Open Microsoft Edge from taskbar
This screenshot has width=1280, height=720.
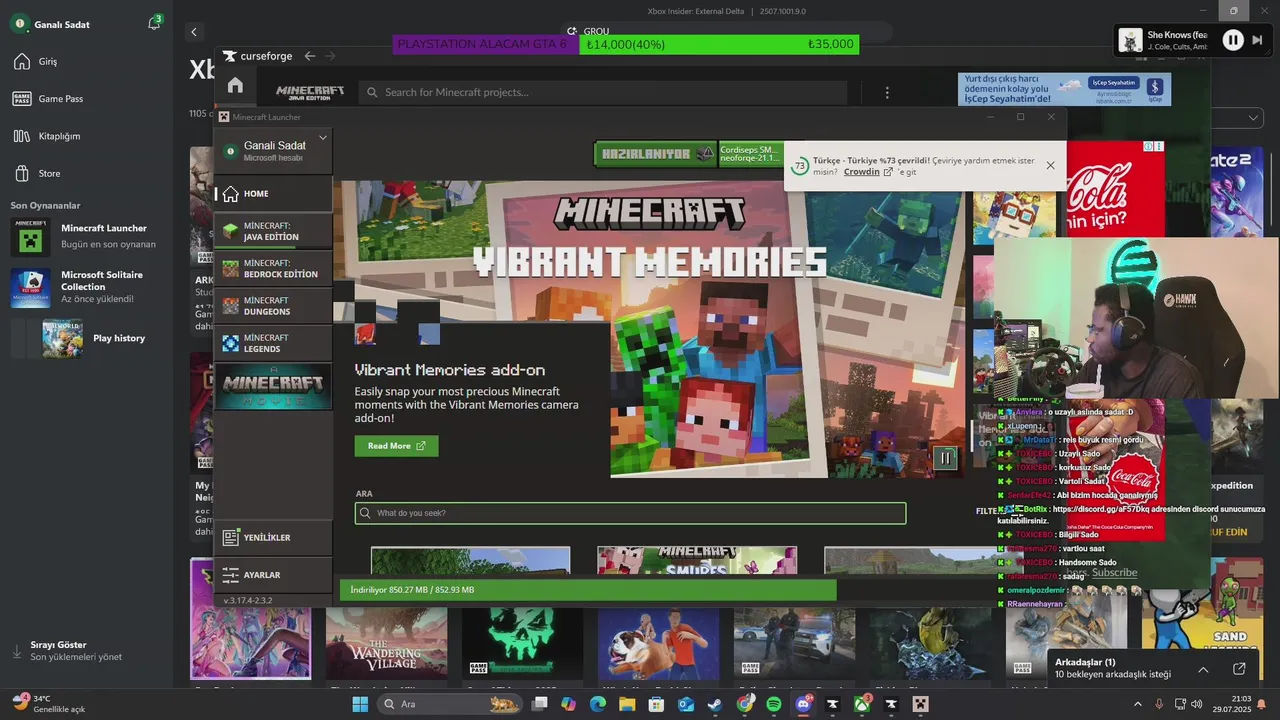point(598,704)
